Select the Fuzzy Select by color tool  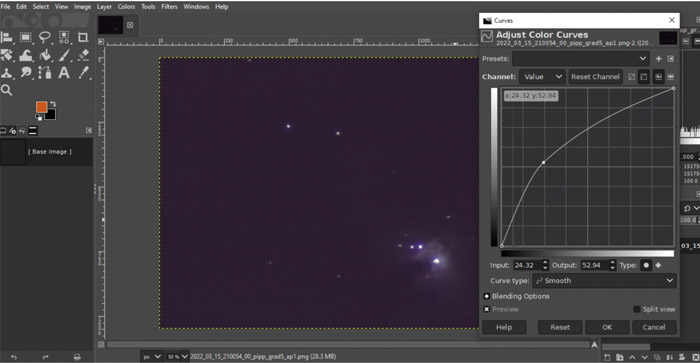64,38
